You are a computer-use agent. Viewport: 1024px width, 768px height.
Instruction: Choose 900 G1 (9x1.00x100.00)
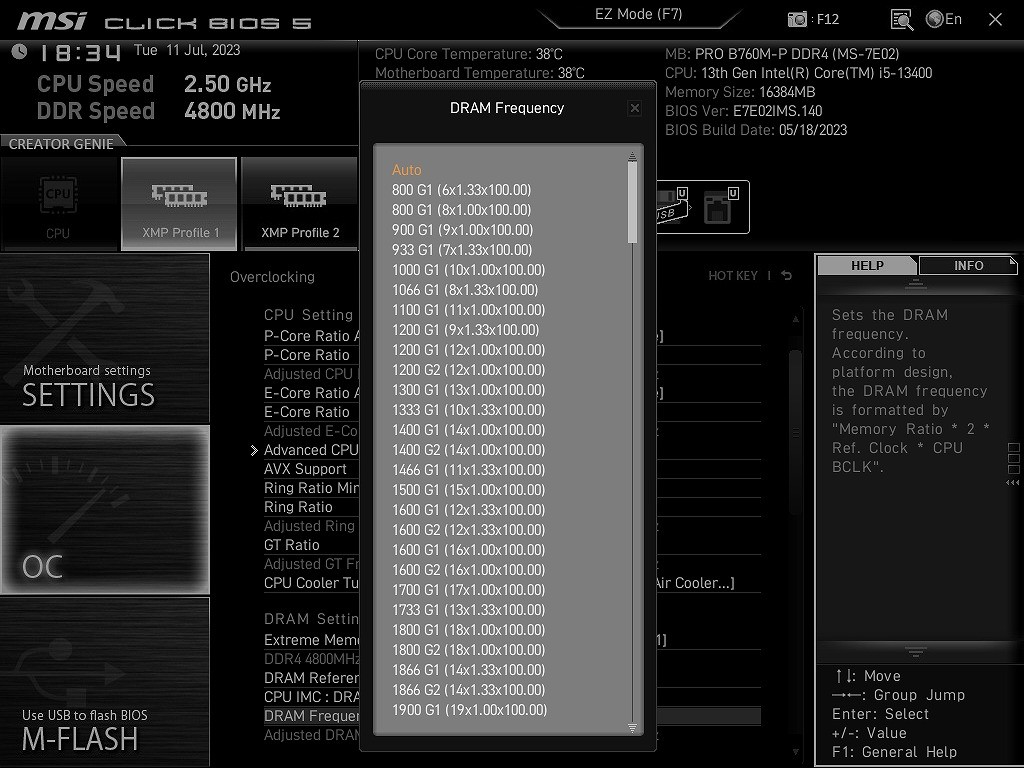pyautogui.click(x=462, y=230)
